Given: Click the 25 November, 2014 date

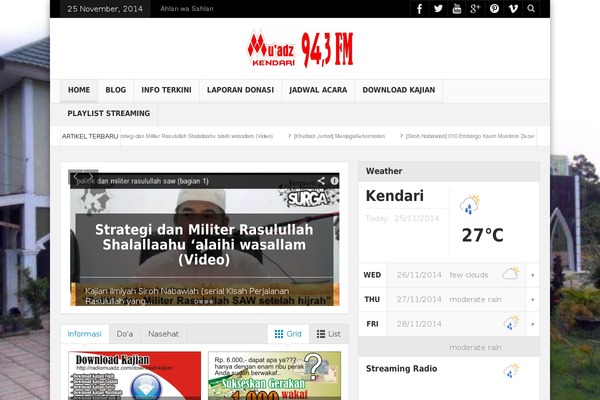Looking at the screenshot, I should [105, 8].
